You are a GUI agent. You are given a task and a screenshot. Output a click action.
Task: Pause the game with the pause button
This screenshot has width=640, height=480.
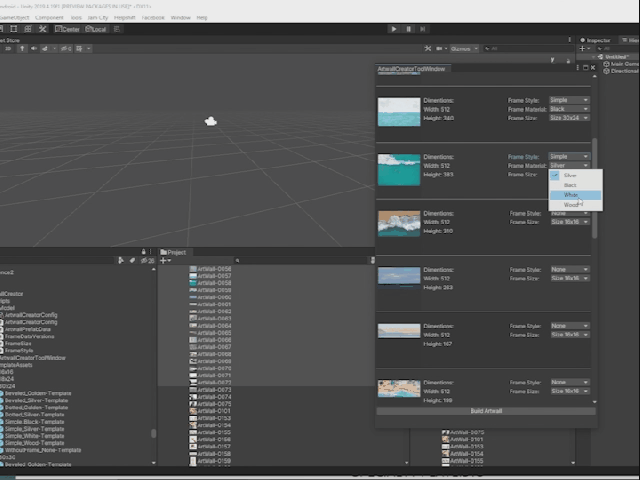pos(408,29)
